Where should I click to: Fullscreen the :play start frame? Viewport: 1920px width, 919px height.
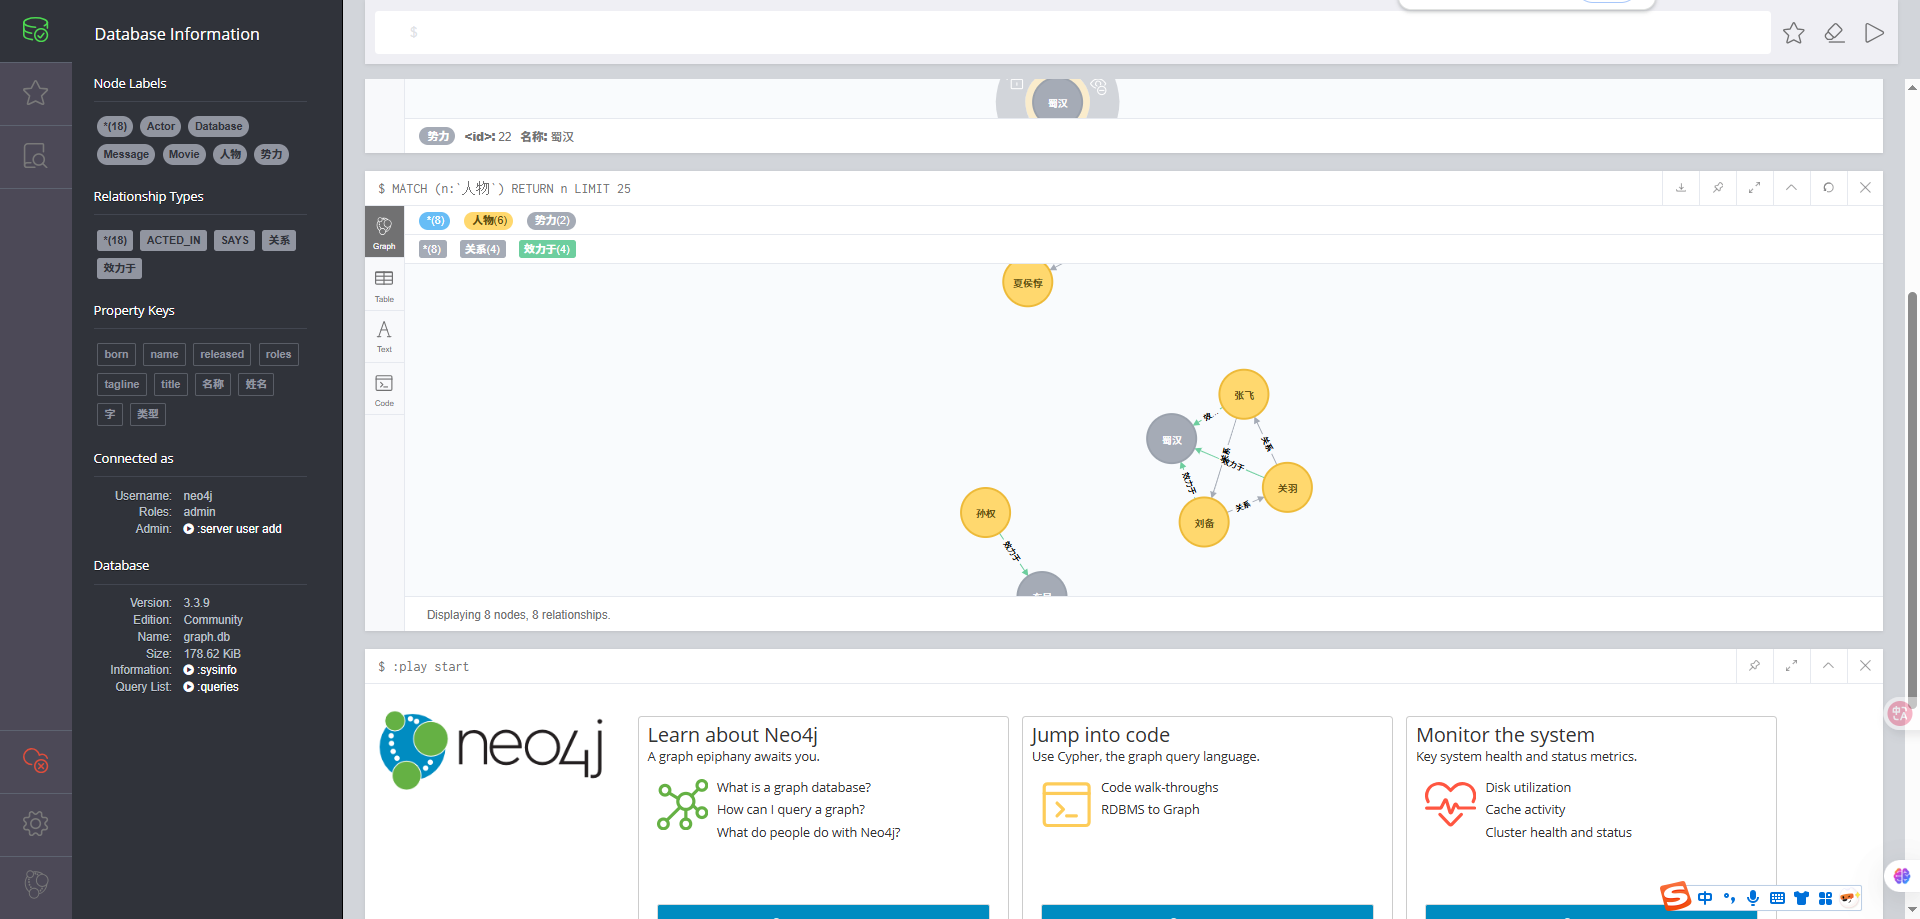pyautogui.click(x=1791, y=666)
